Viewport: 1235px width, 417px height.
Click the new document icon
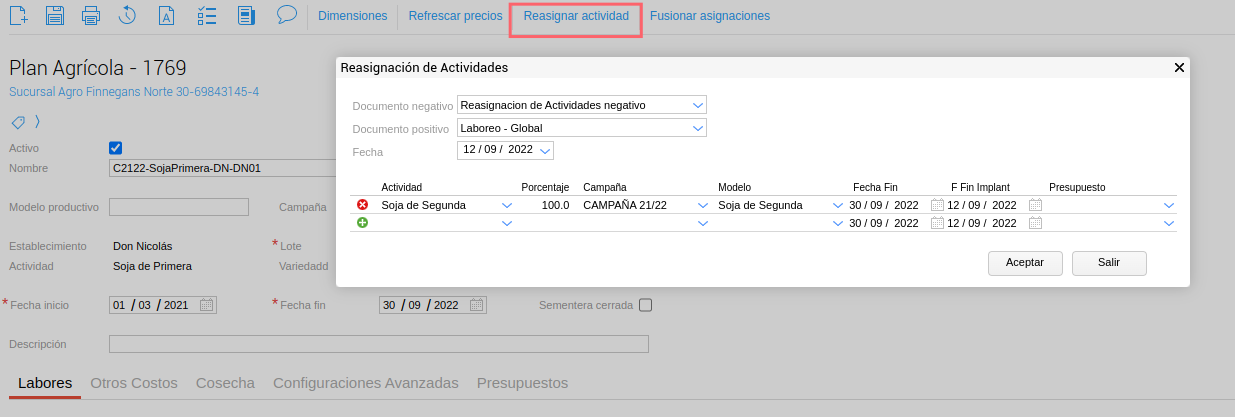(x=18, y=16)
